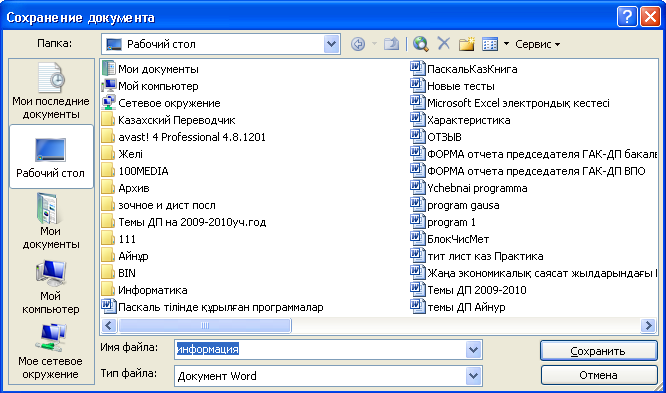
Task: Select the Темы ДП 2009-2010 document
Action: tap(468, 290)
